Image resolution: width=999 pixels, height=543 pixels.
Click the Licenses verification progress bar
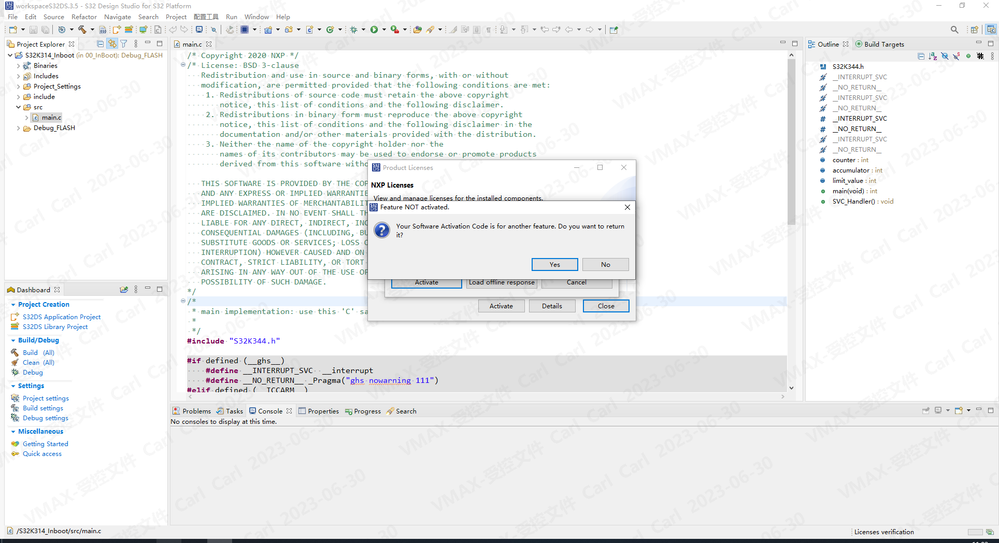[975, 532]
